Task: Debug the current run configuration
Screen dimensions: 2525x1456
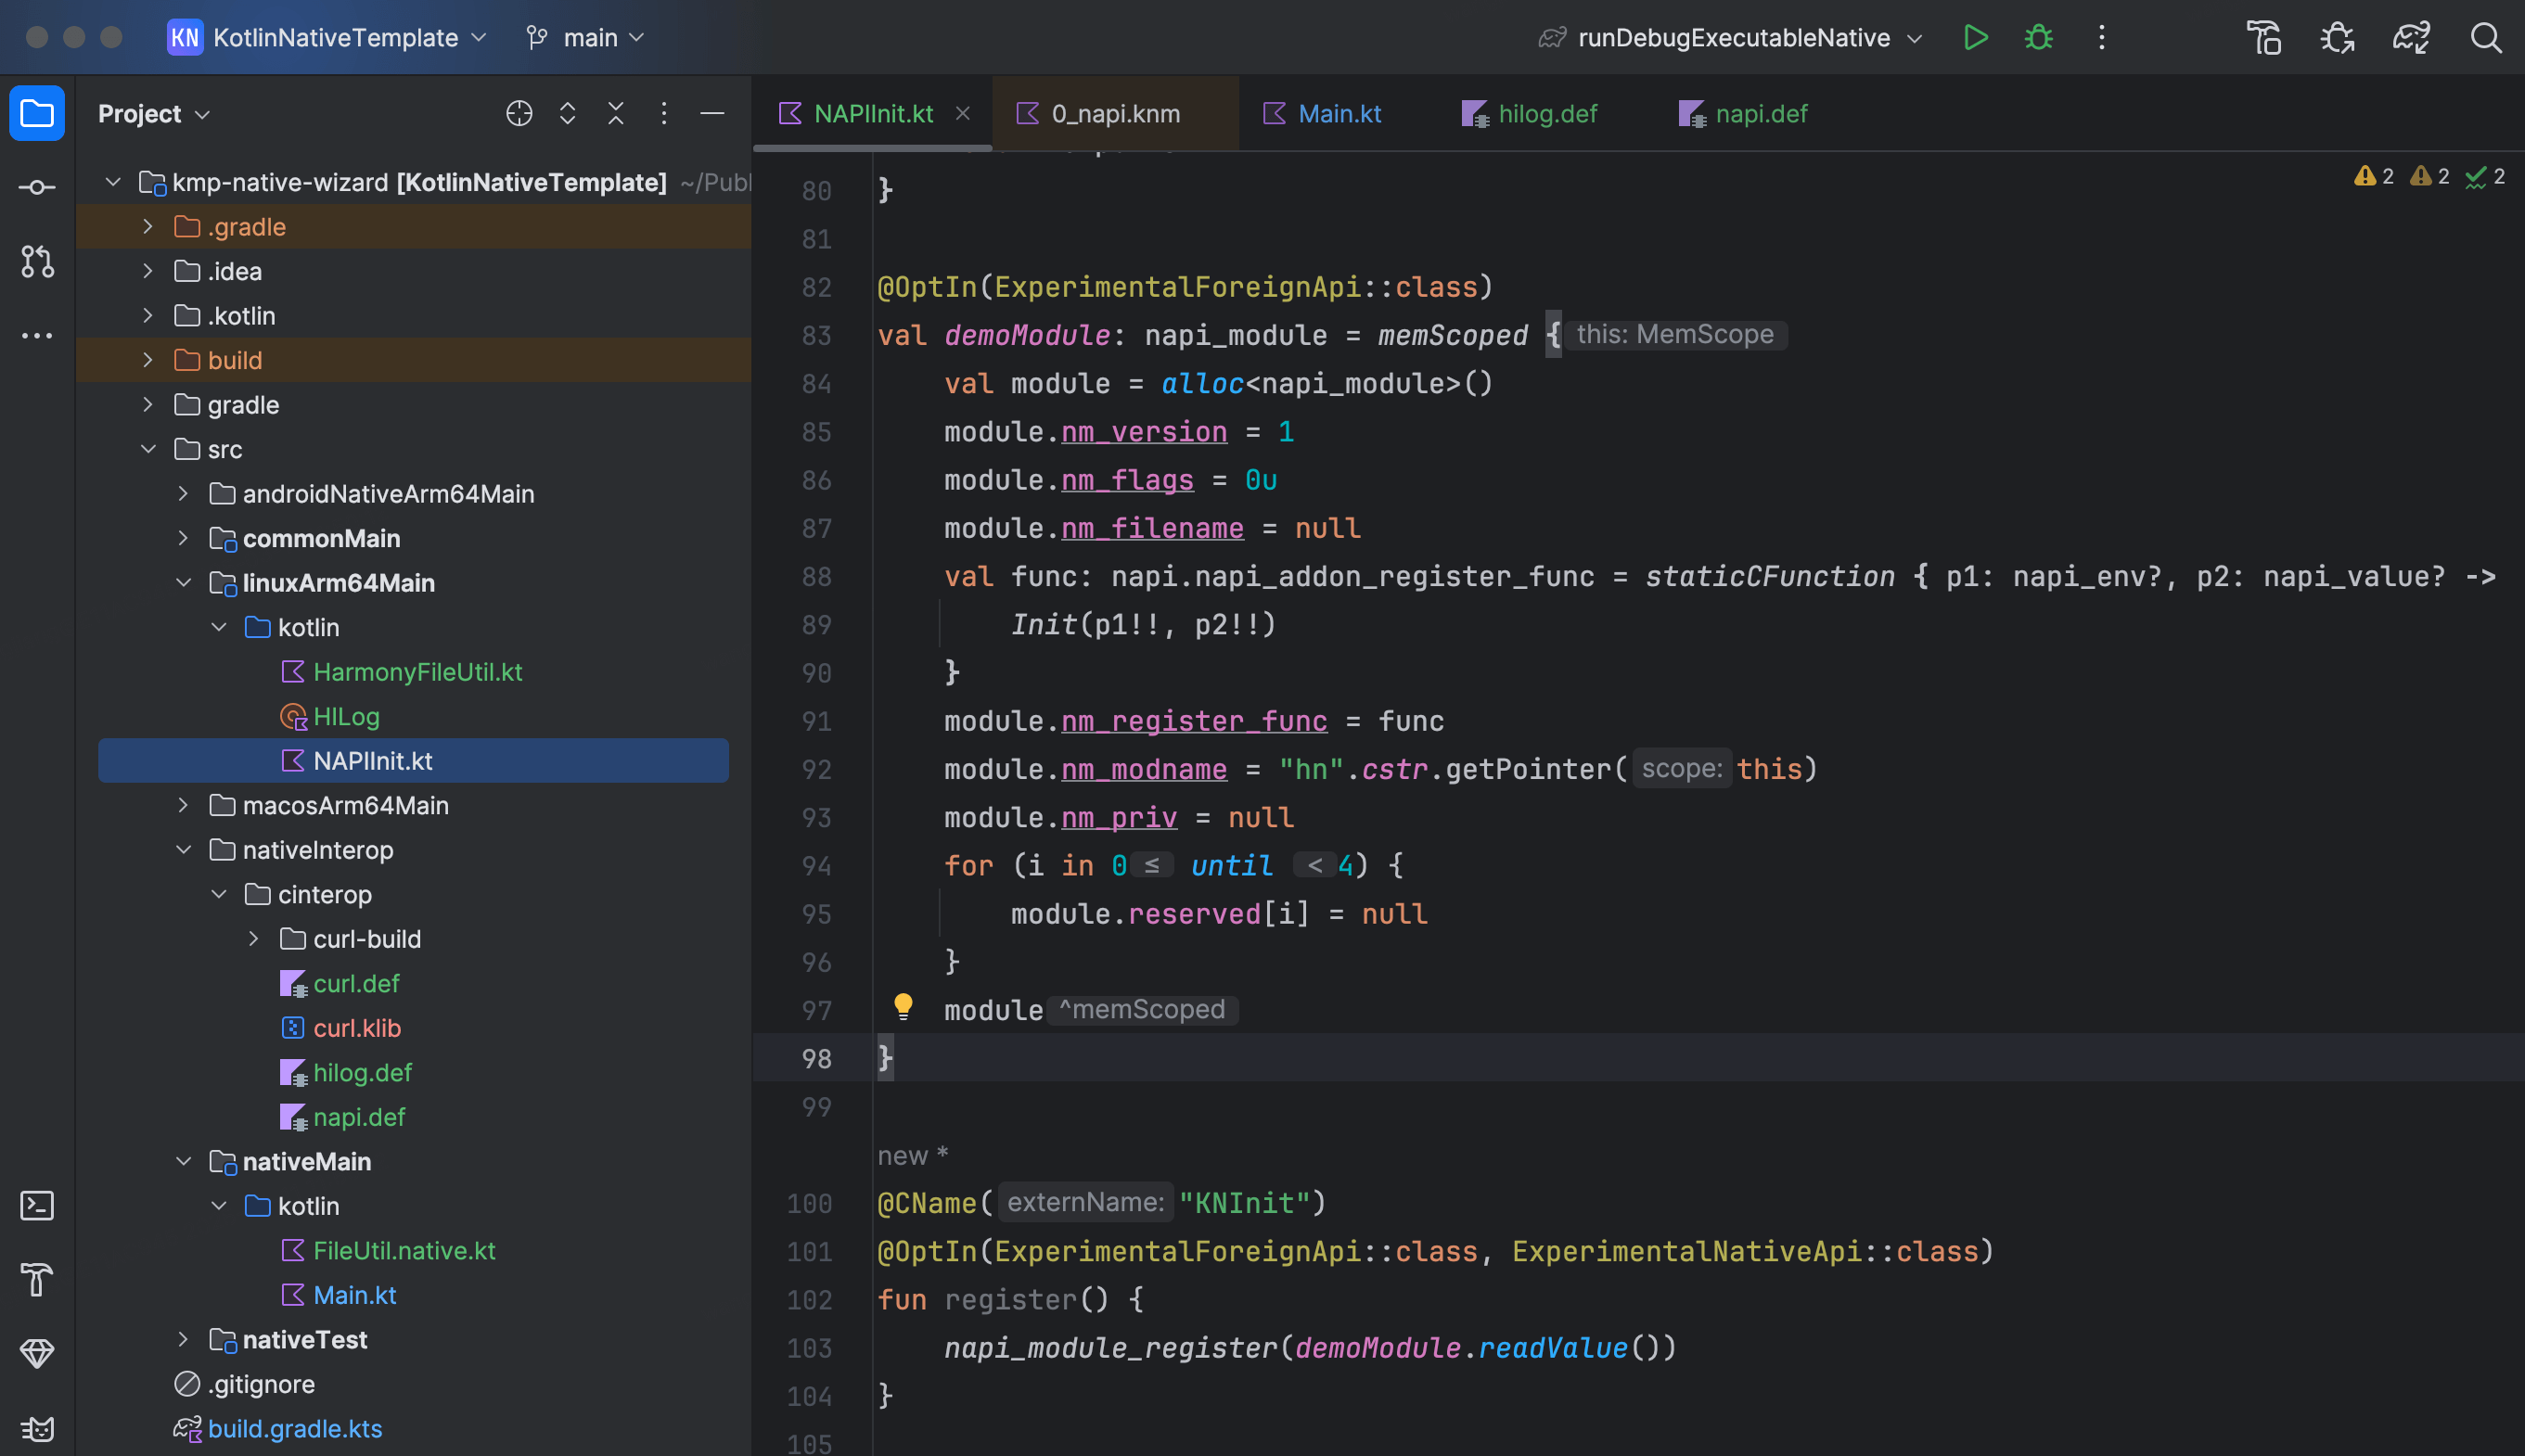Action: pos(2038,37)
